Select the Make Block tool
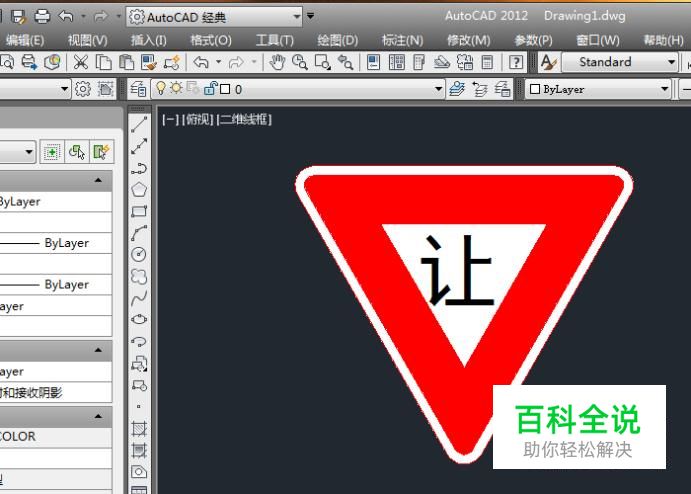This screenshot has width=691, height=494. [x=139, y=385]
